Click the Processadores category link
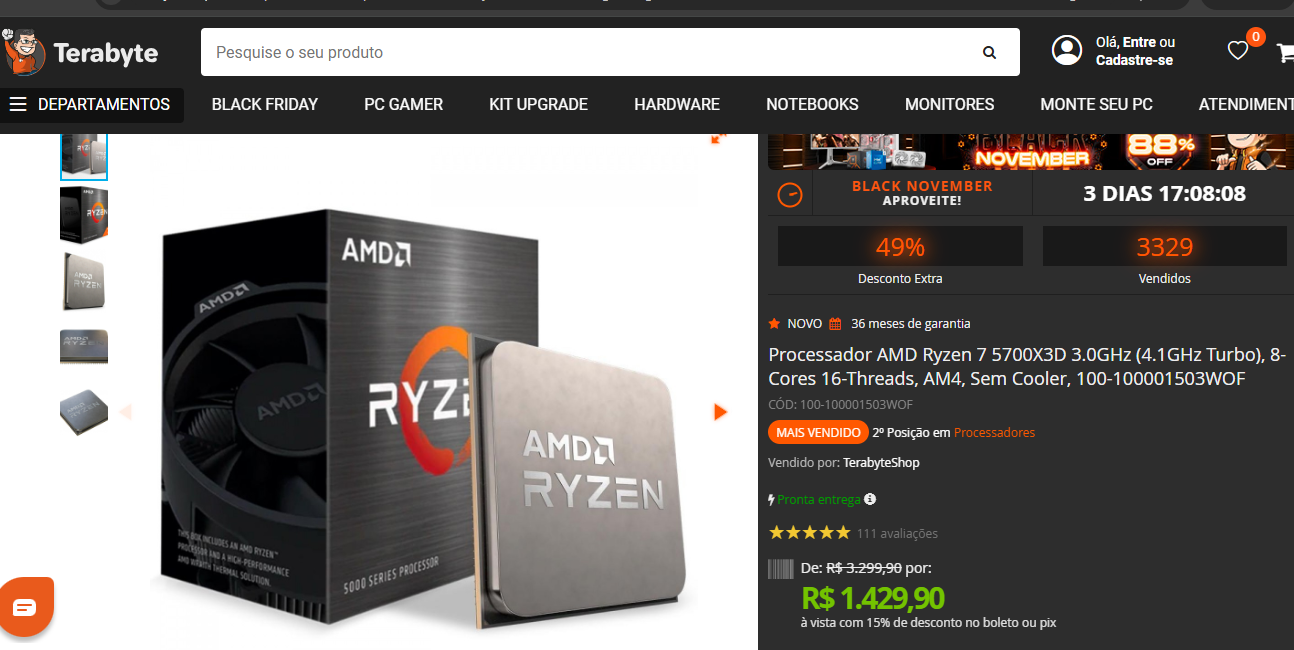 coord(994,433)
